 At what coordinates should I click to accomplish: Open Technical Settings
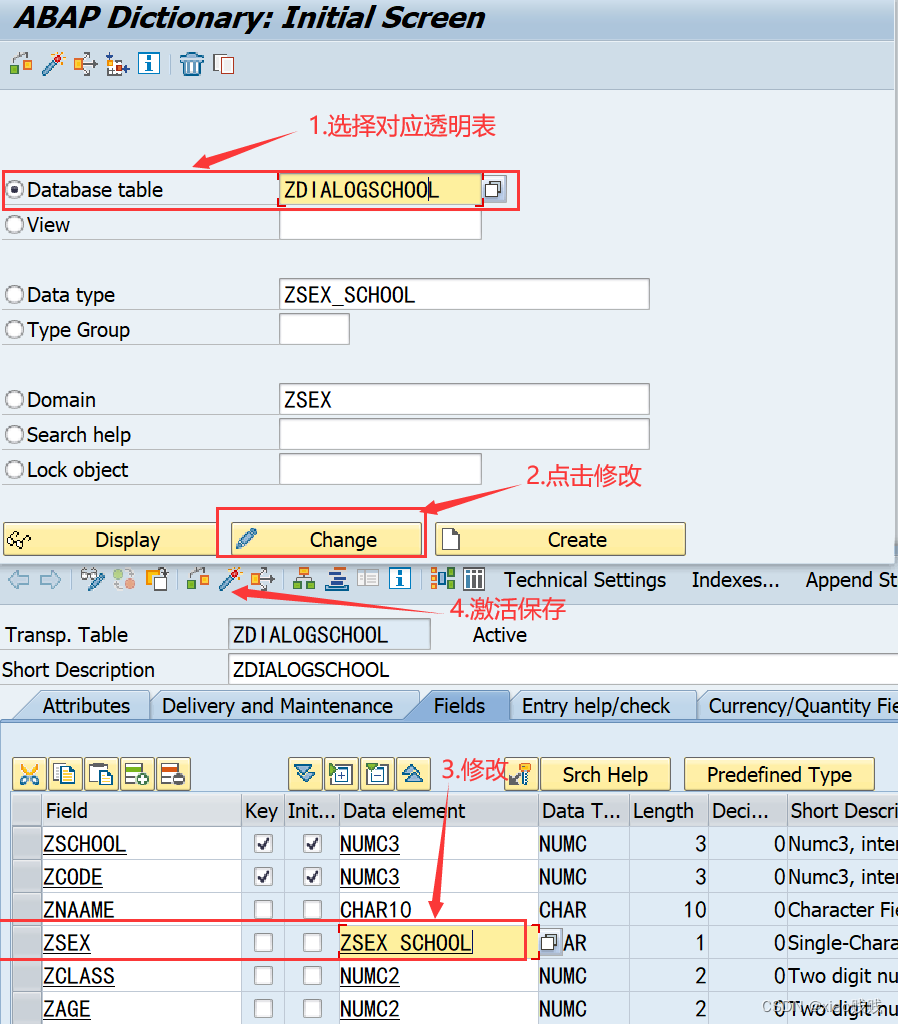coord(585,579)
